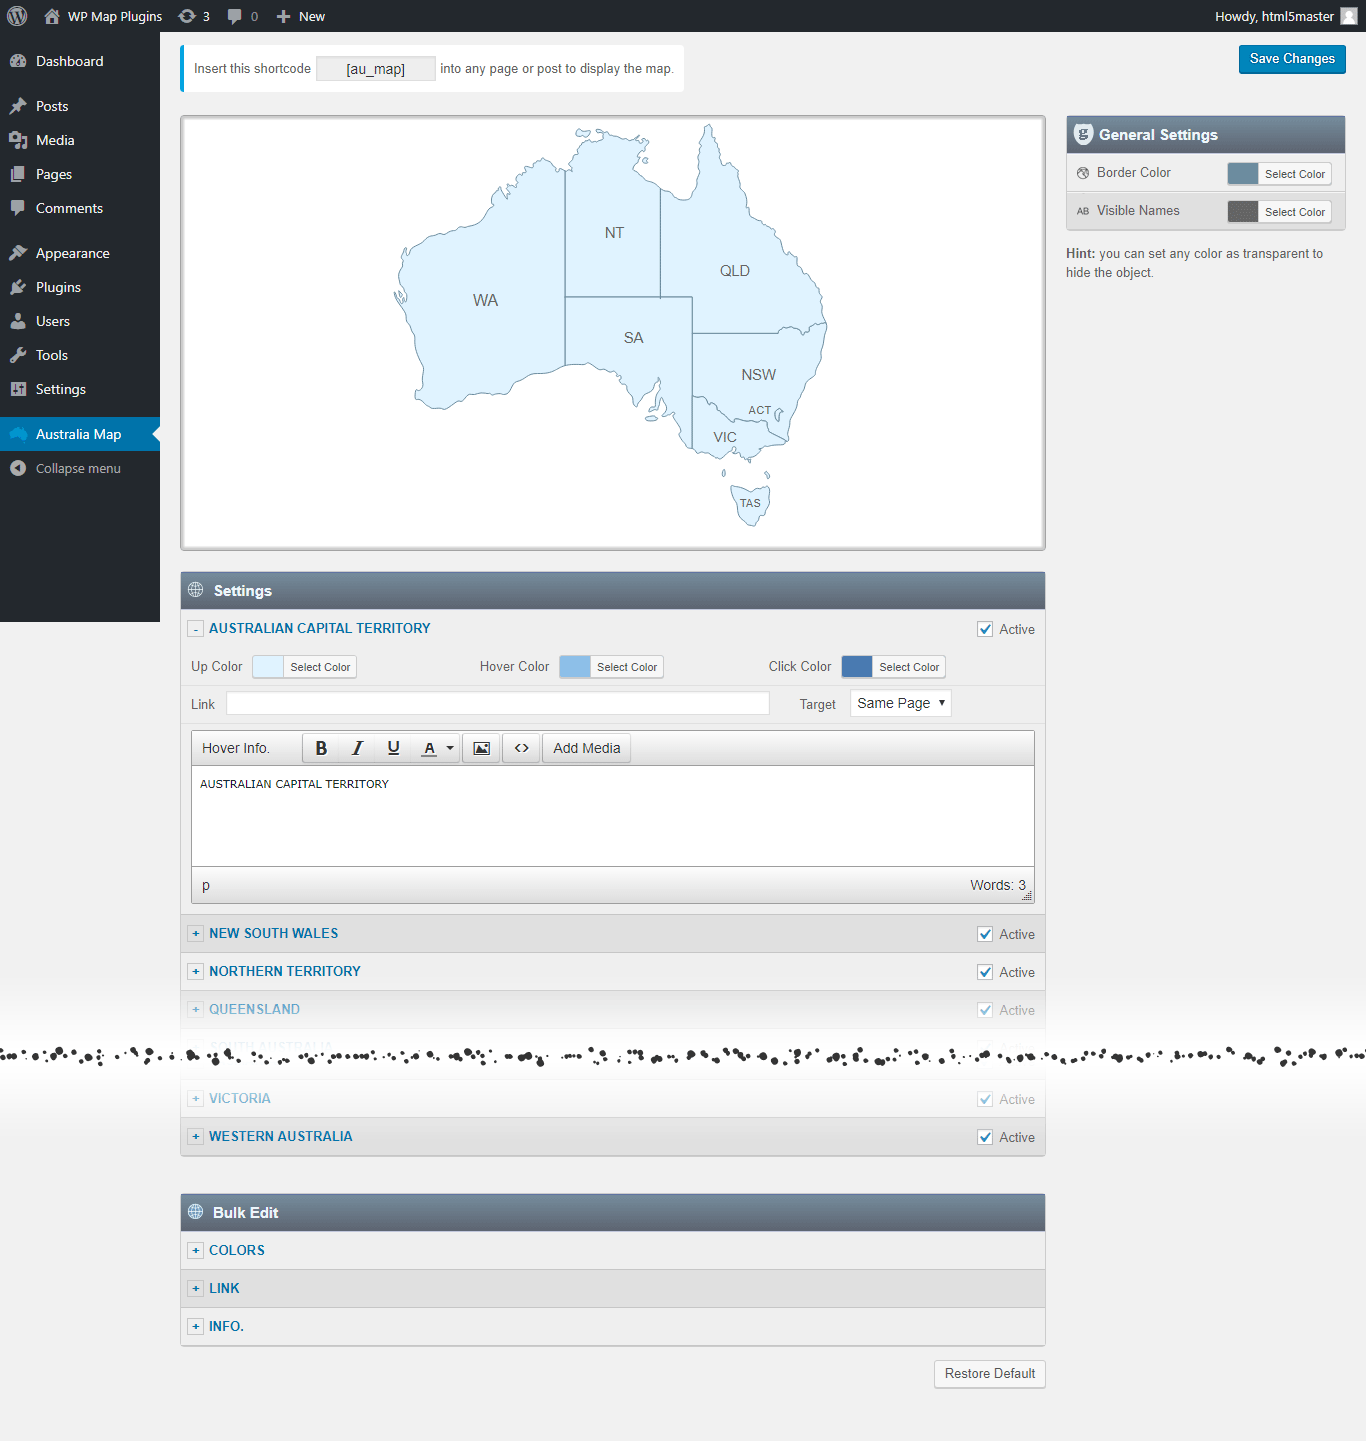Image resolution: width=1366 pixels, height=1441 pixels.
Task: Click Select Color for Visible Names
Action: [x=1295, y=212]
